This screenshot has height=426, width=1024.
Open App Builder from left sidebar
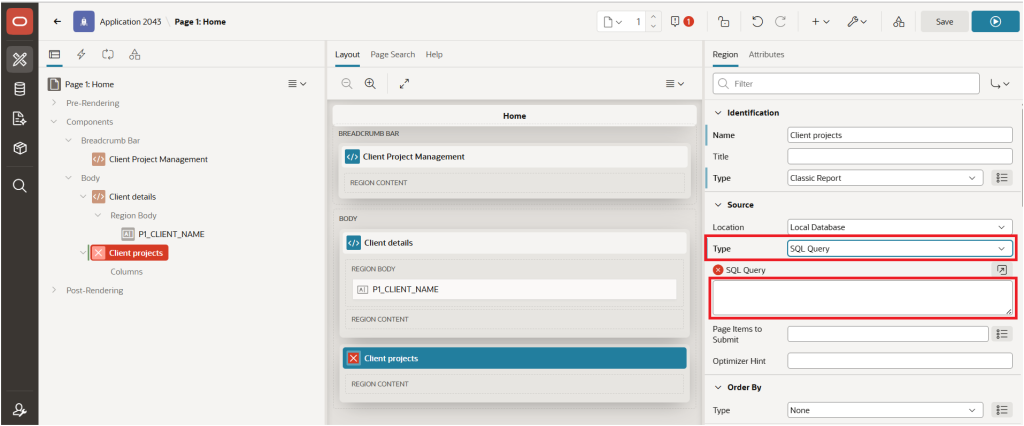coord(20,60)
